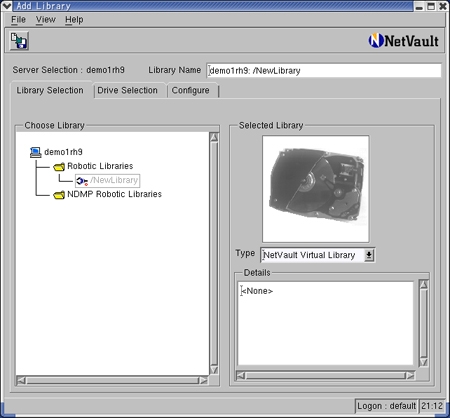Open the Type dropdown arrow
This screenshot has width=450, height=418.
coord(369,255)
